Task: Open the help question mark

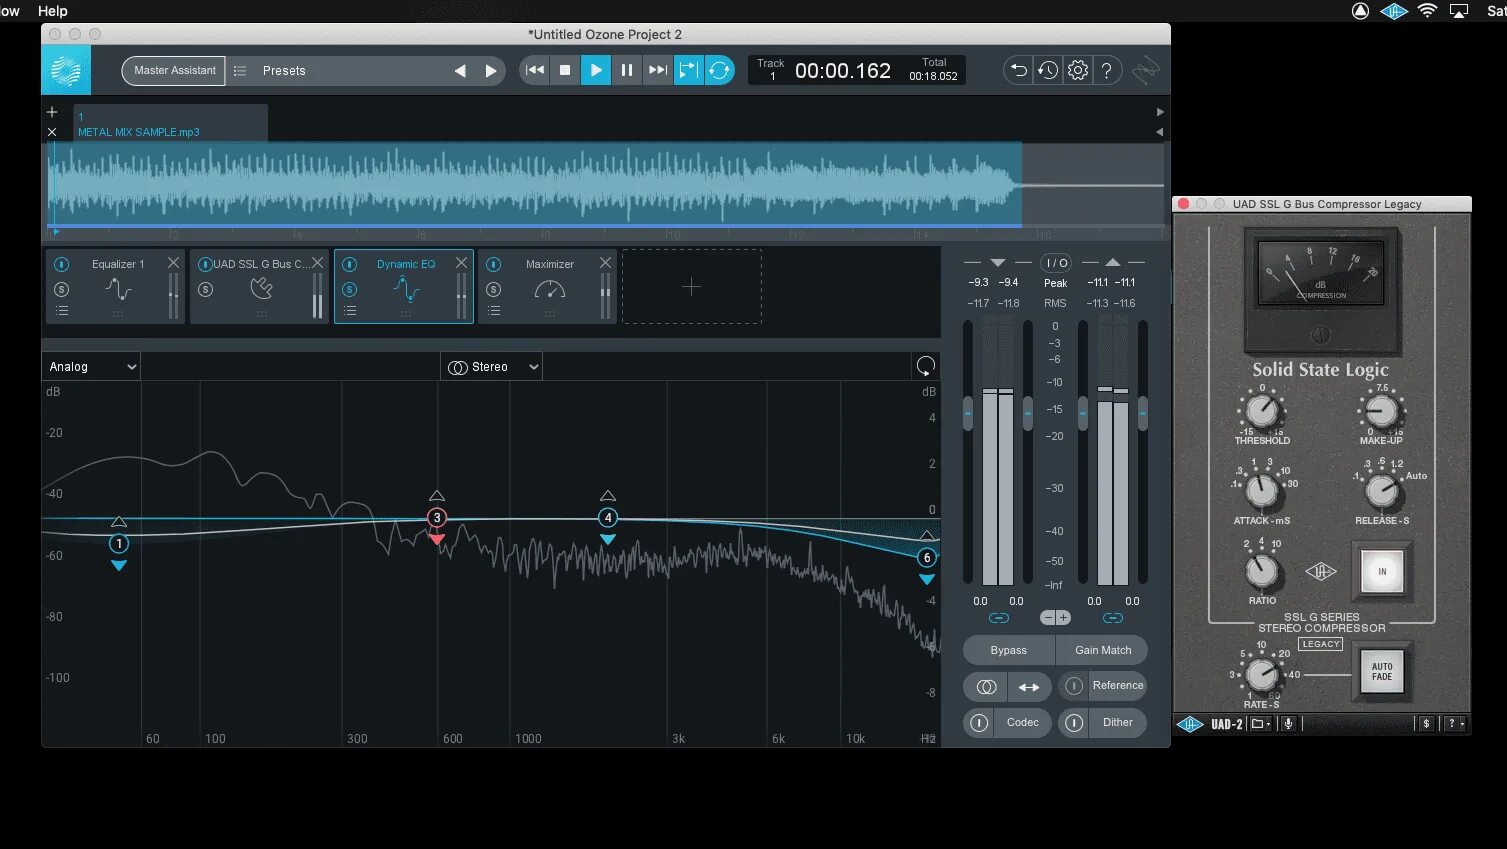Action: [x=1107, y=70]
